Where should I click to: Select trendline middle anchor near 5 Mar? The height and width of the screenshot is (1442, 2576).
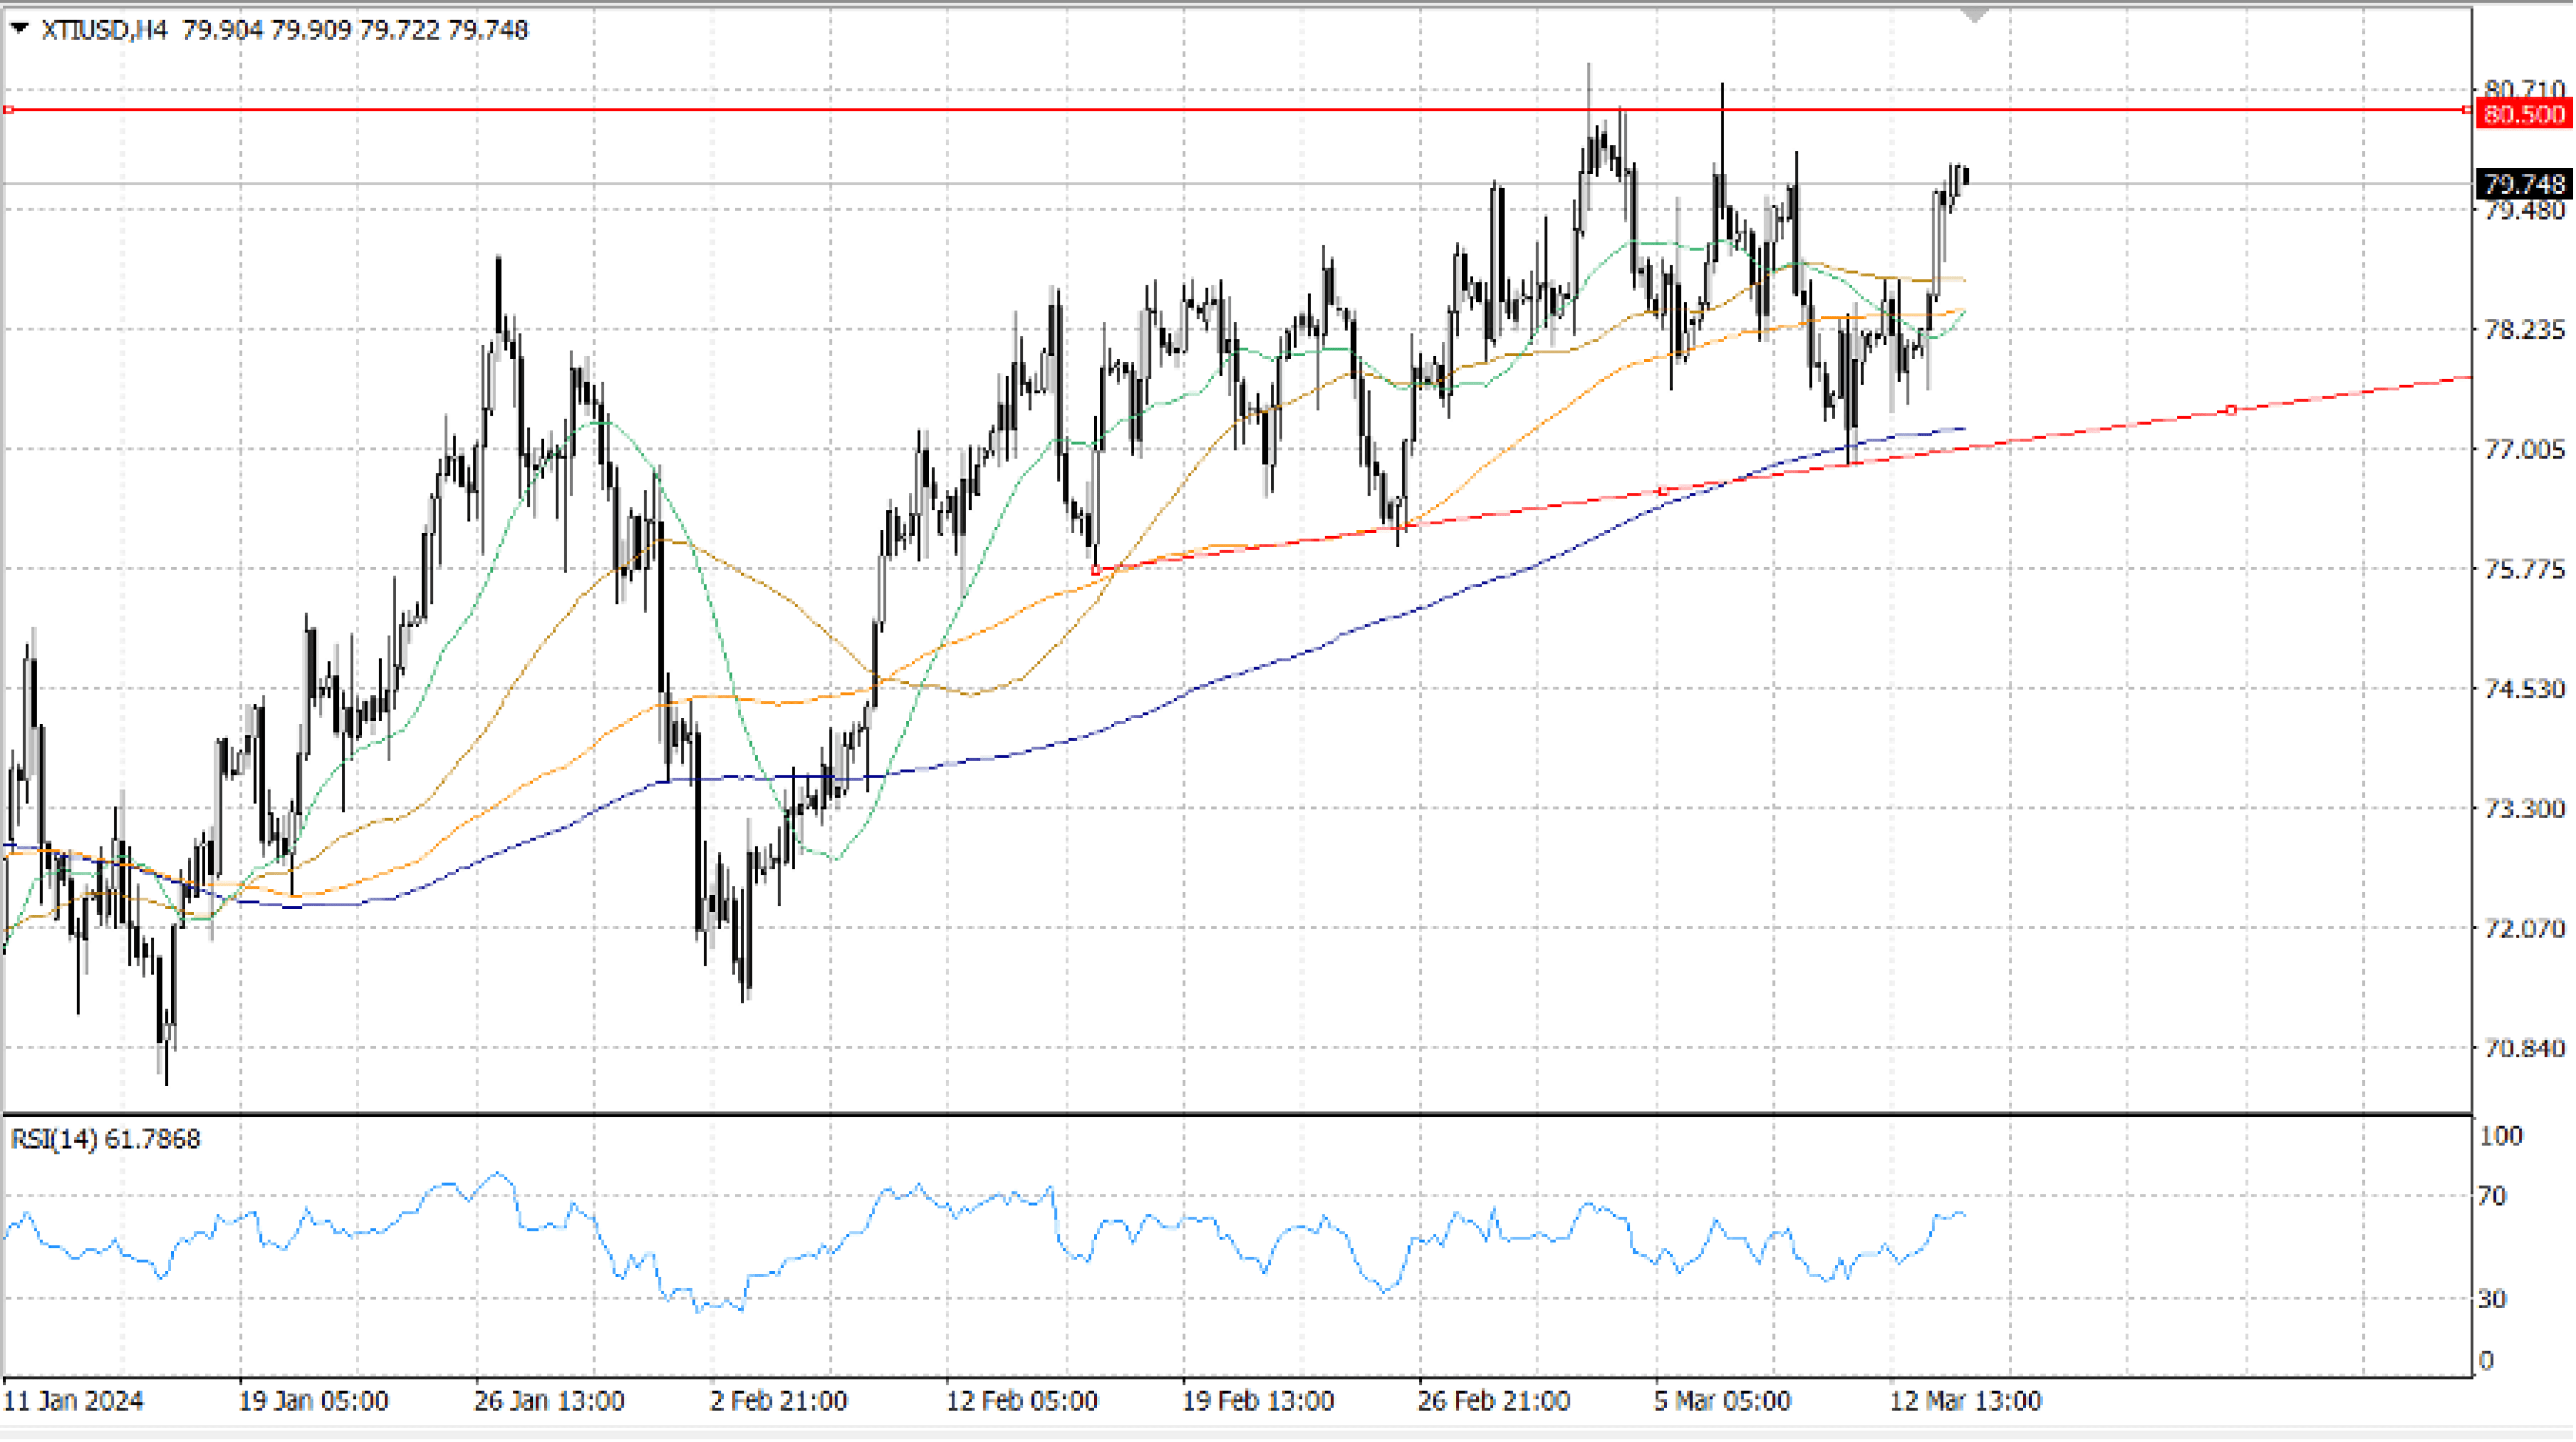coord(1663,491)
